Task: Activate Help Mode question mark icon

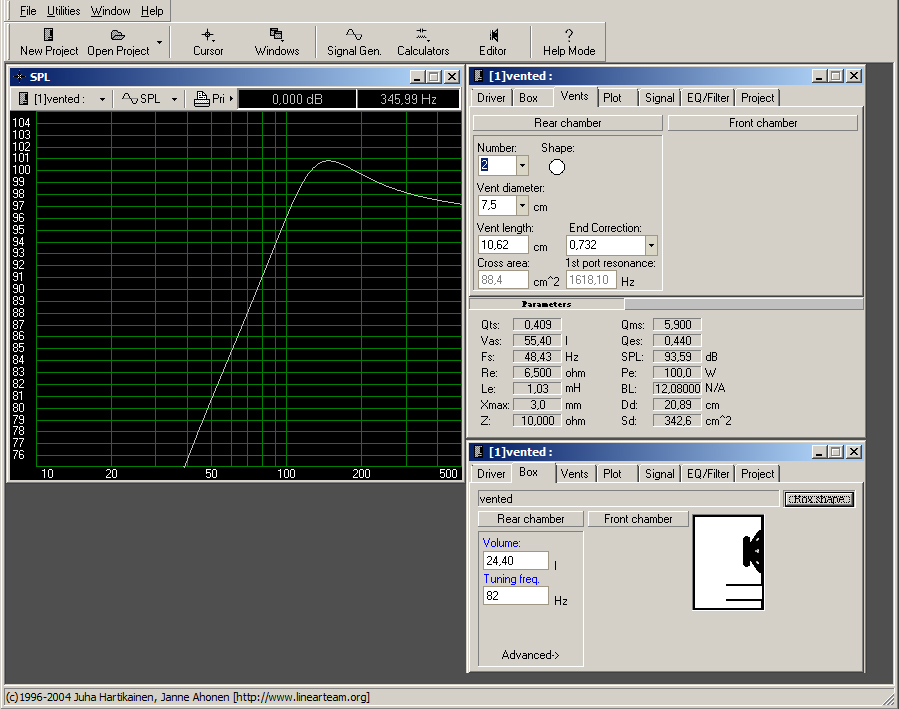Action: tap(569, 35)
